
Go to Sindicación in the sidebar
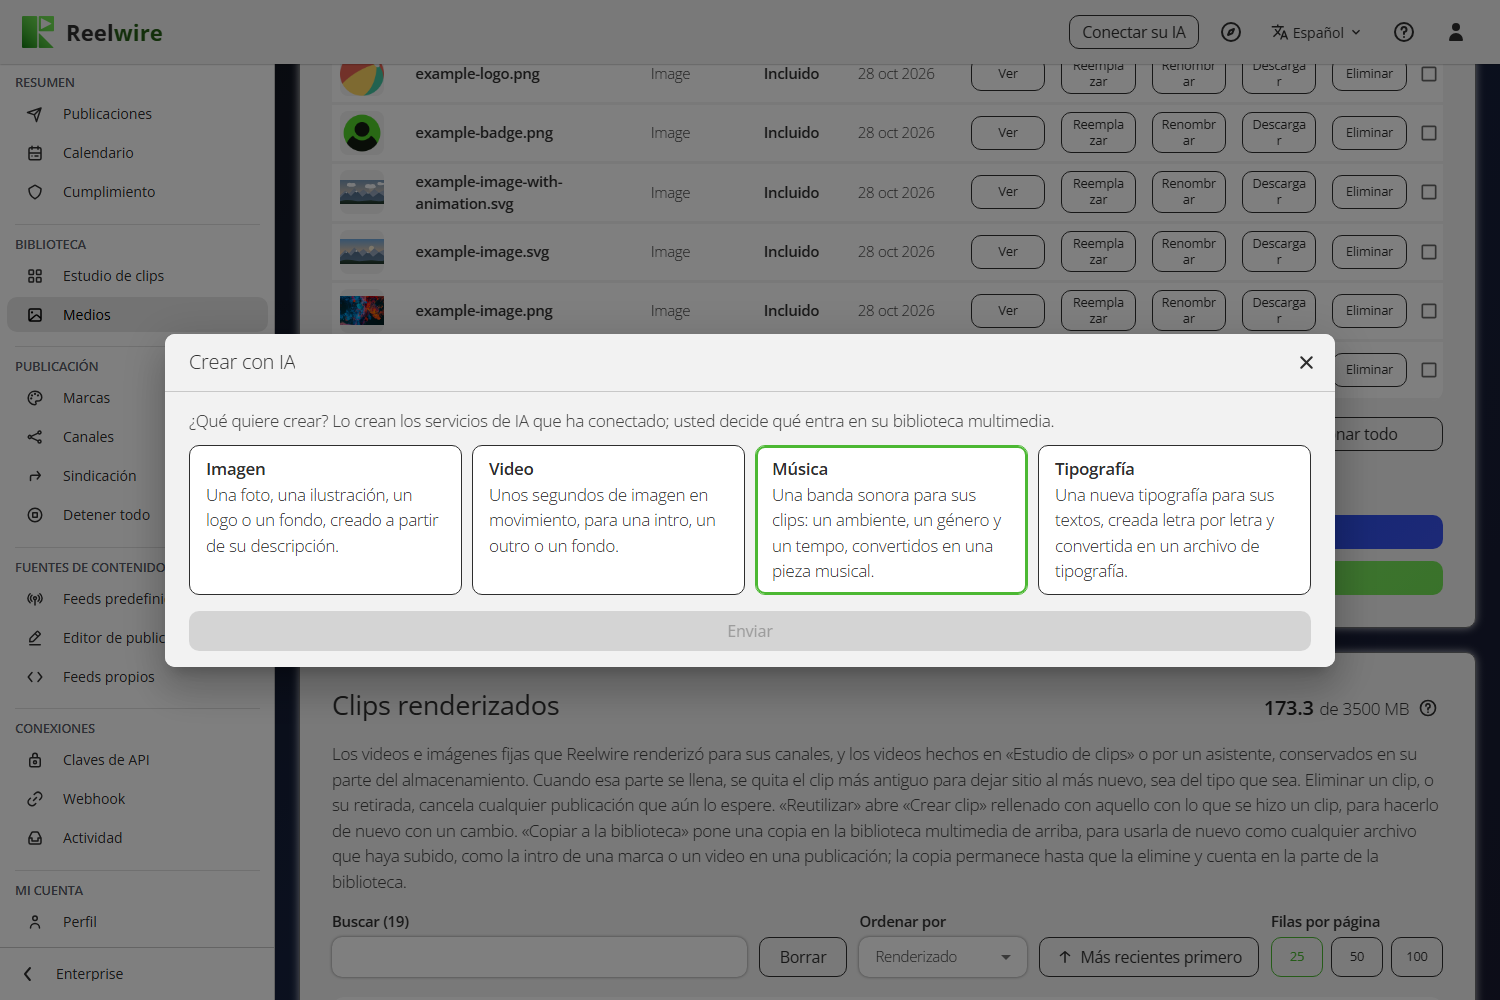coord(137,476)
